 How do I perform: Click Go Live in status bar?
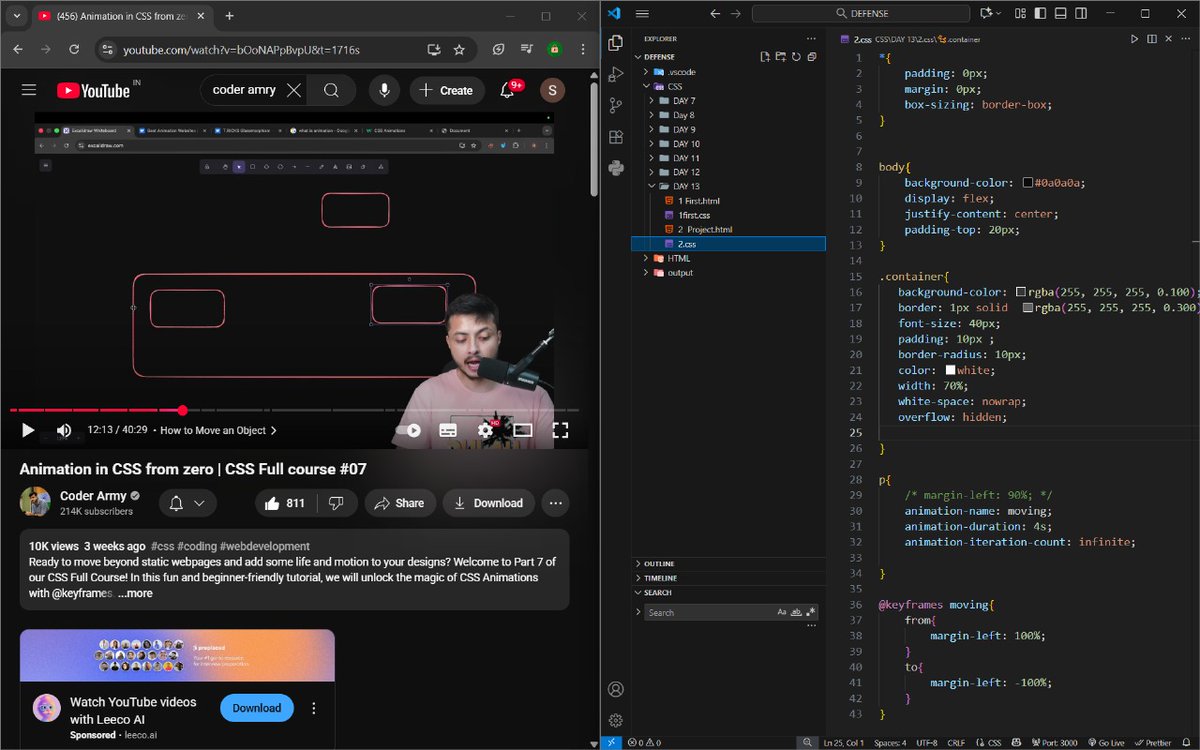pos(1109,743)
